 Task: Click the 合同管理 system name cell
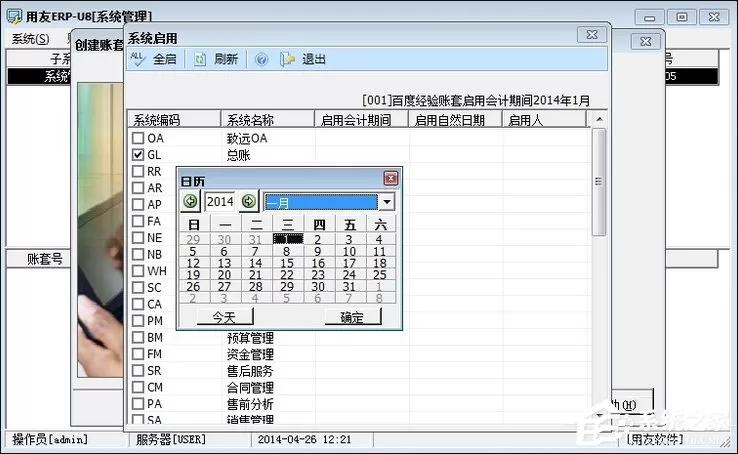click(250, 388)
